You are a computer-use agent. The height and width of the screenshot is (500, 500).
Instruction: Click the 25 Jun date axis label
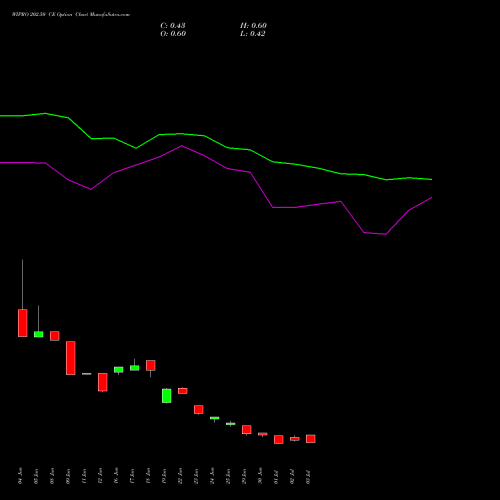228,476
